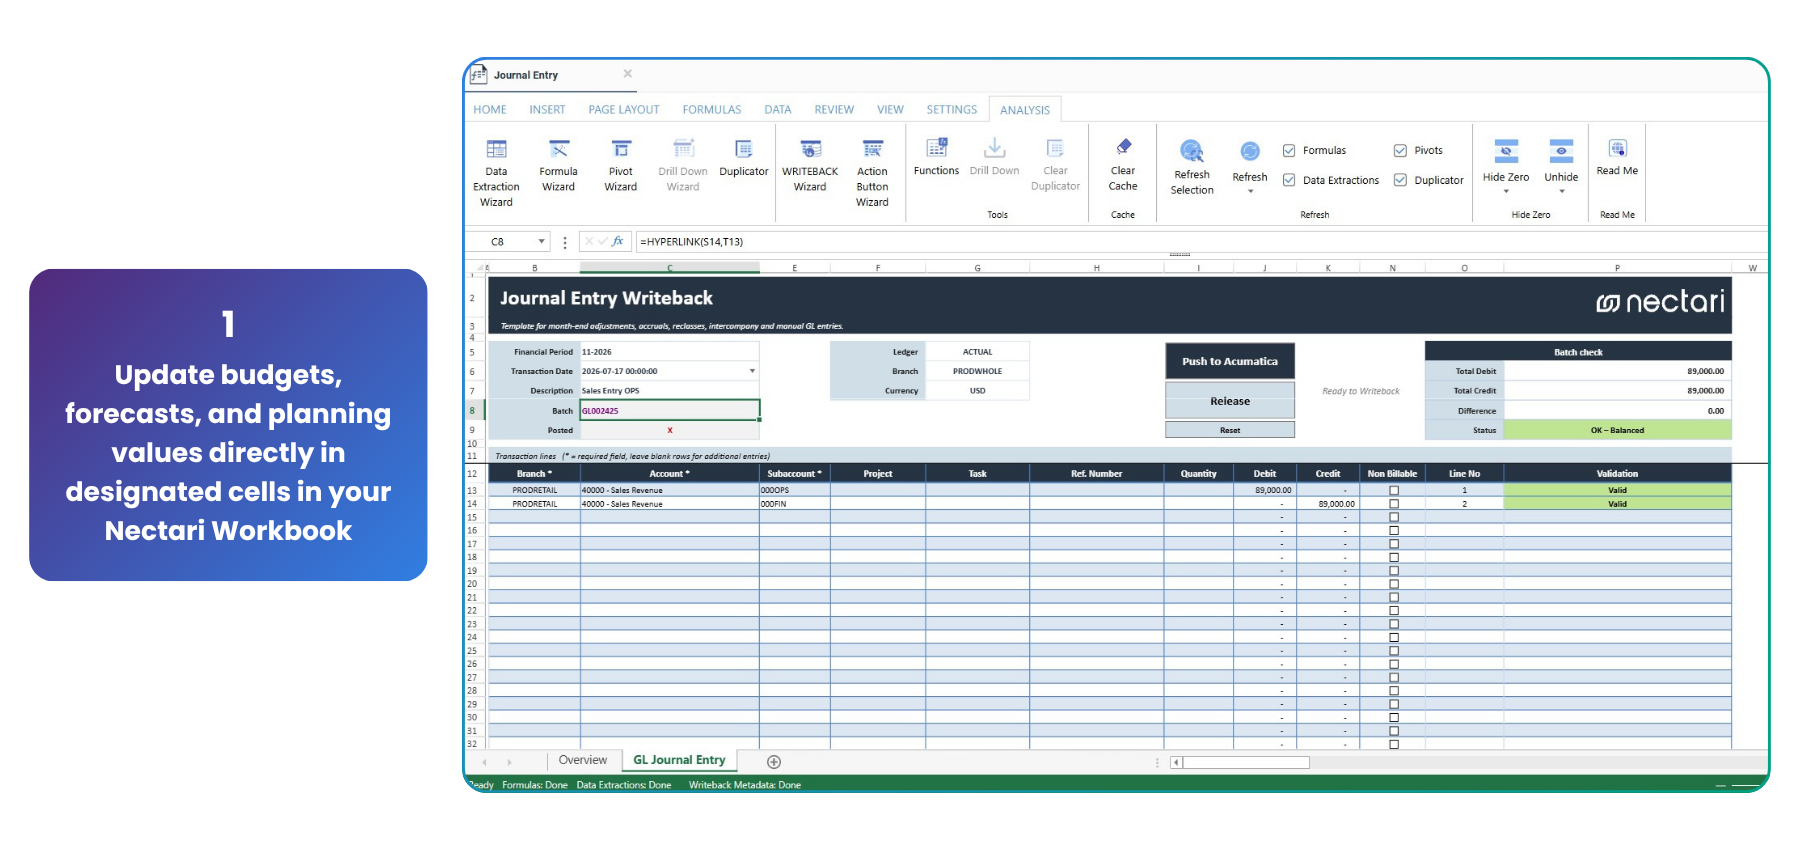This screenshot has width=1800, height=850.
Task: Click the Subaccount cell '000FIN'
Action: point(794,504)
